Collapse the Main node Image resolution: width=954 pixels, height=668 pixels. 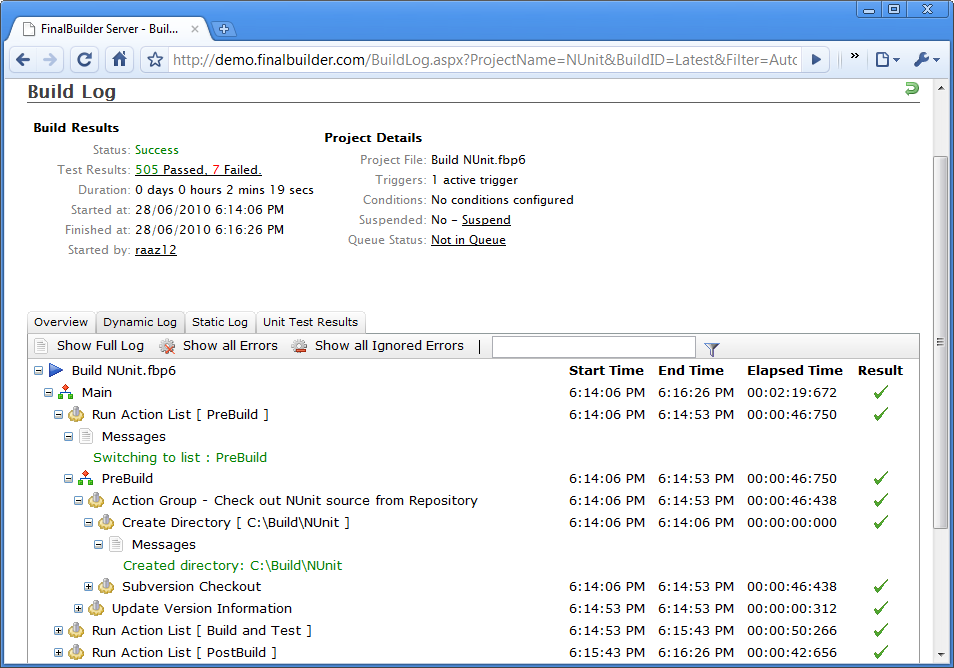pyautogui.click(x=48, y=393)
